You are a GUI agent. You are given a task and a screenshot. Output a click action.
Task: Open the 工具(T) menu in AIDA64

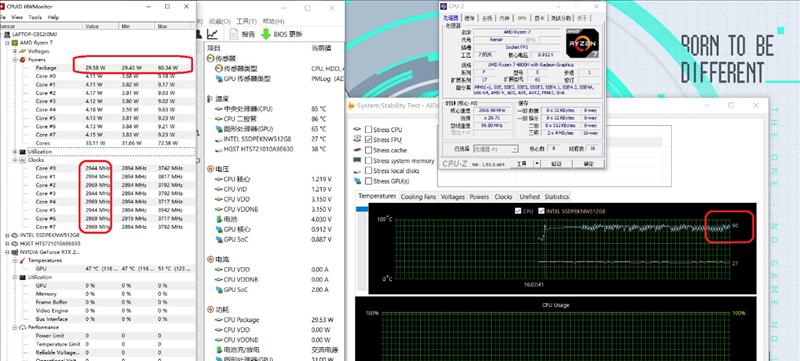coord(246,21)
